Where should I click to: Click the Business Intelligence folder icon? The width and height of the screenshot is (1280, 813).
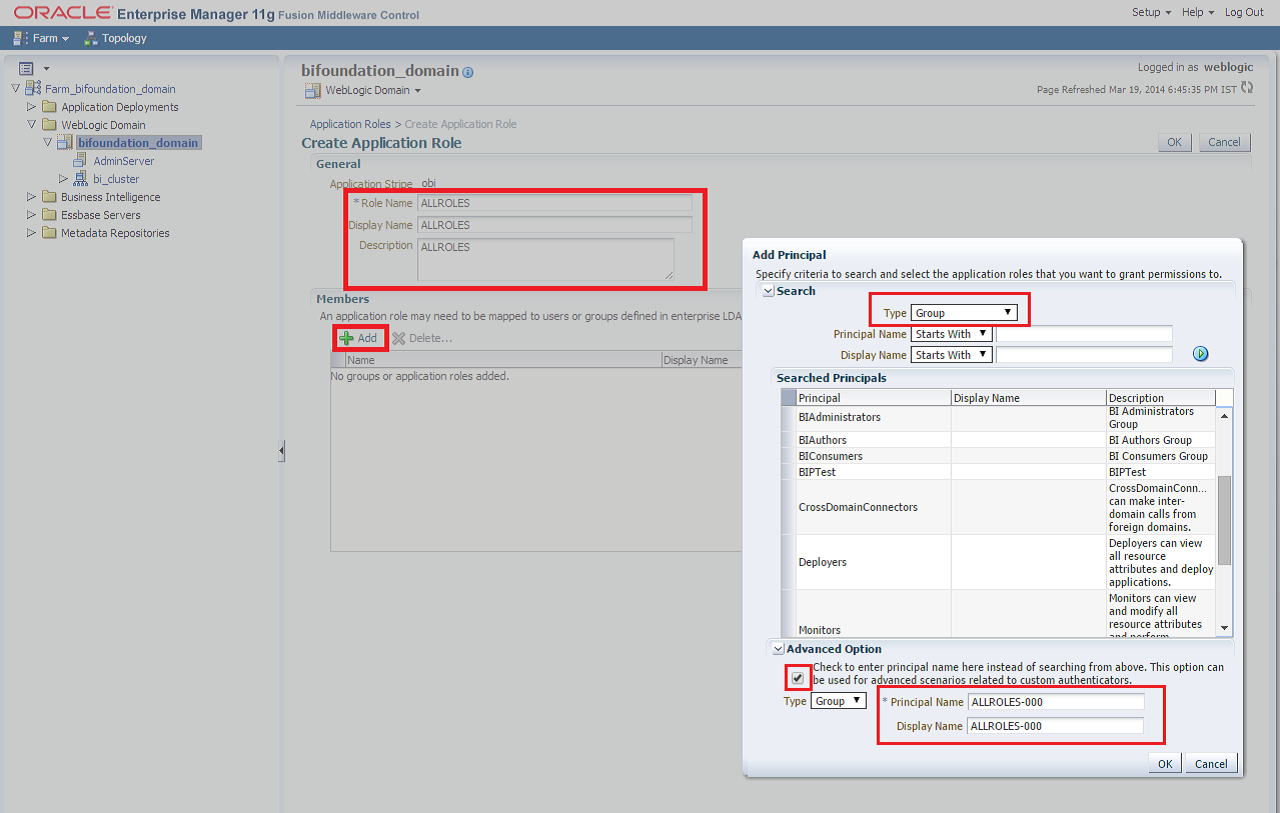[x=49, y=197]
